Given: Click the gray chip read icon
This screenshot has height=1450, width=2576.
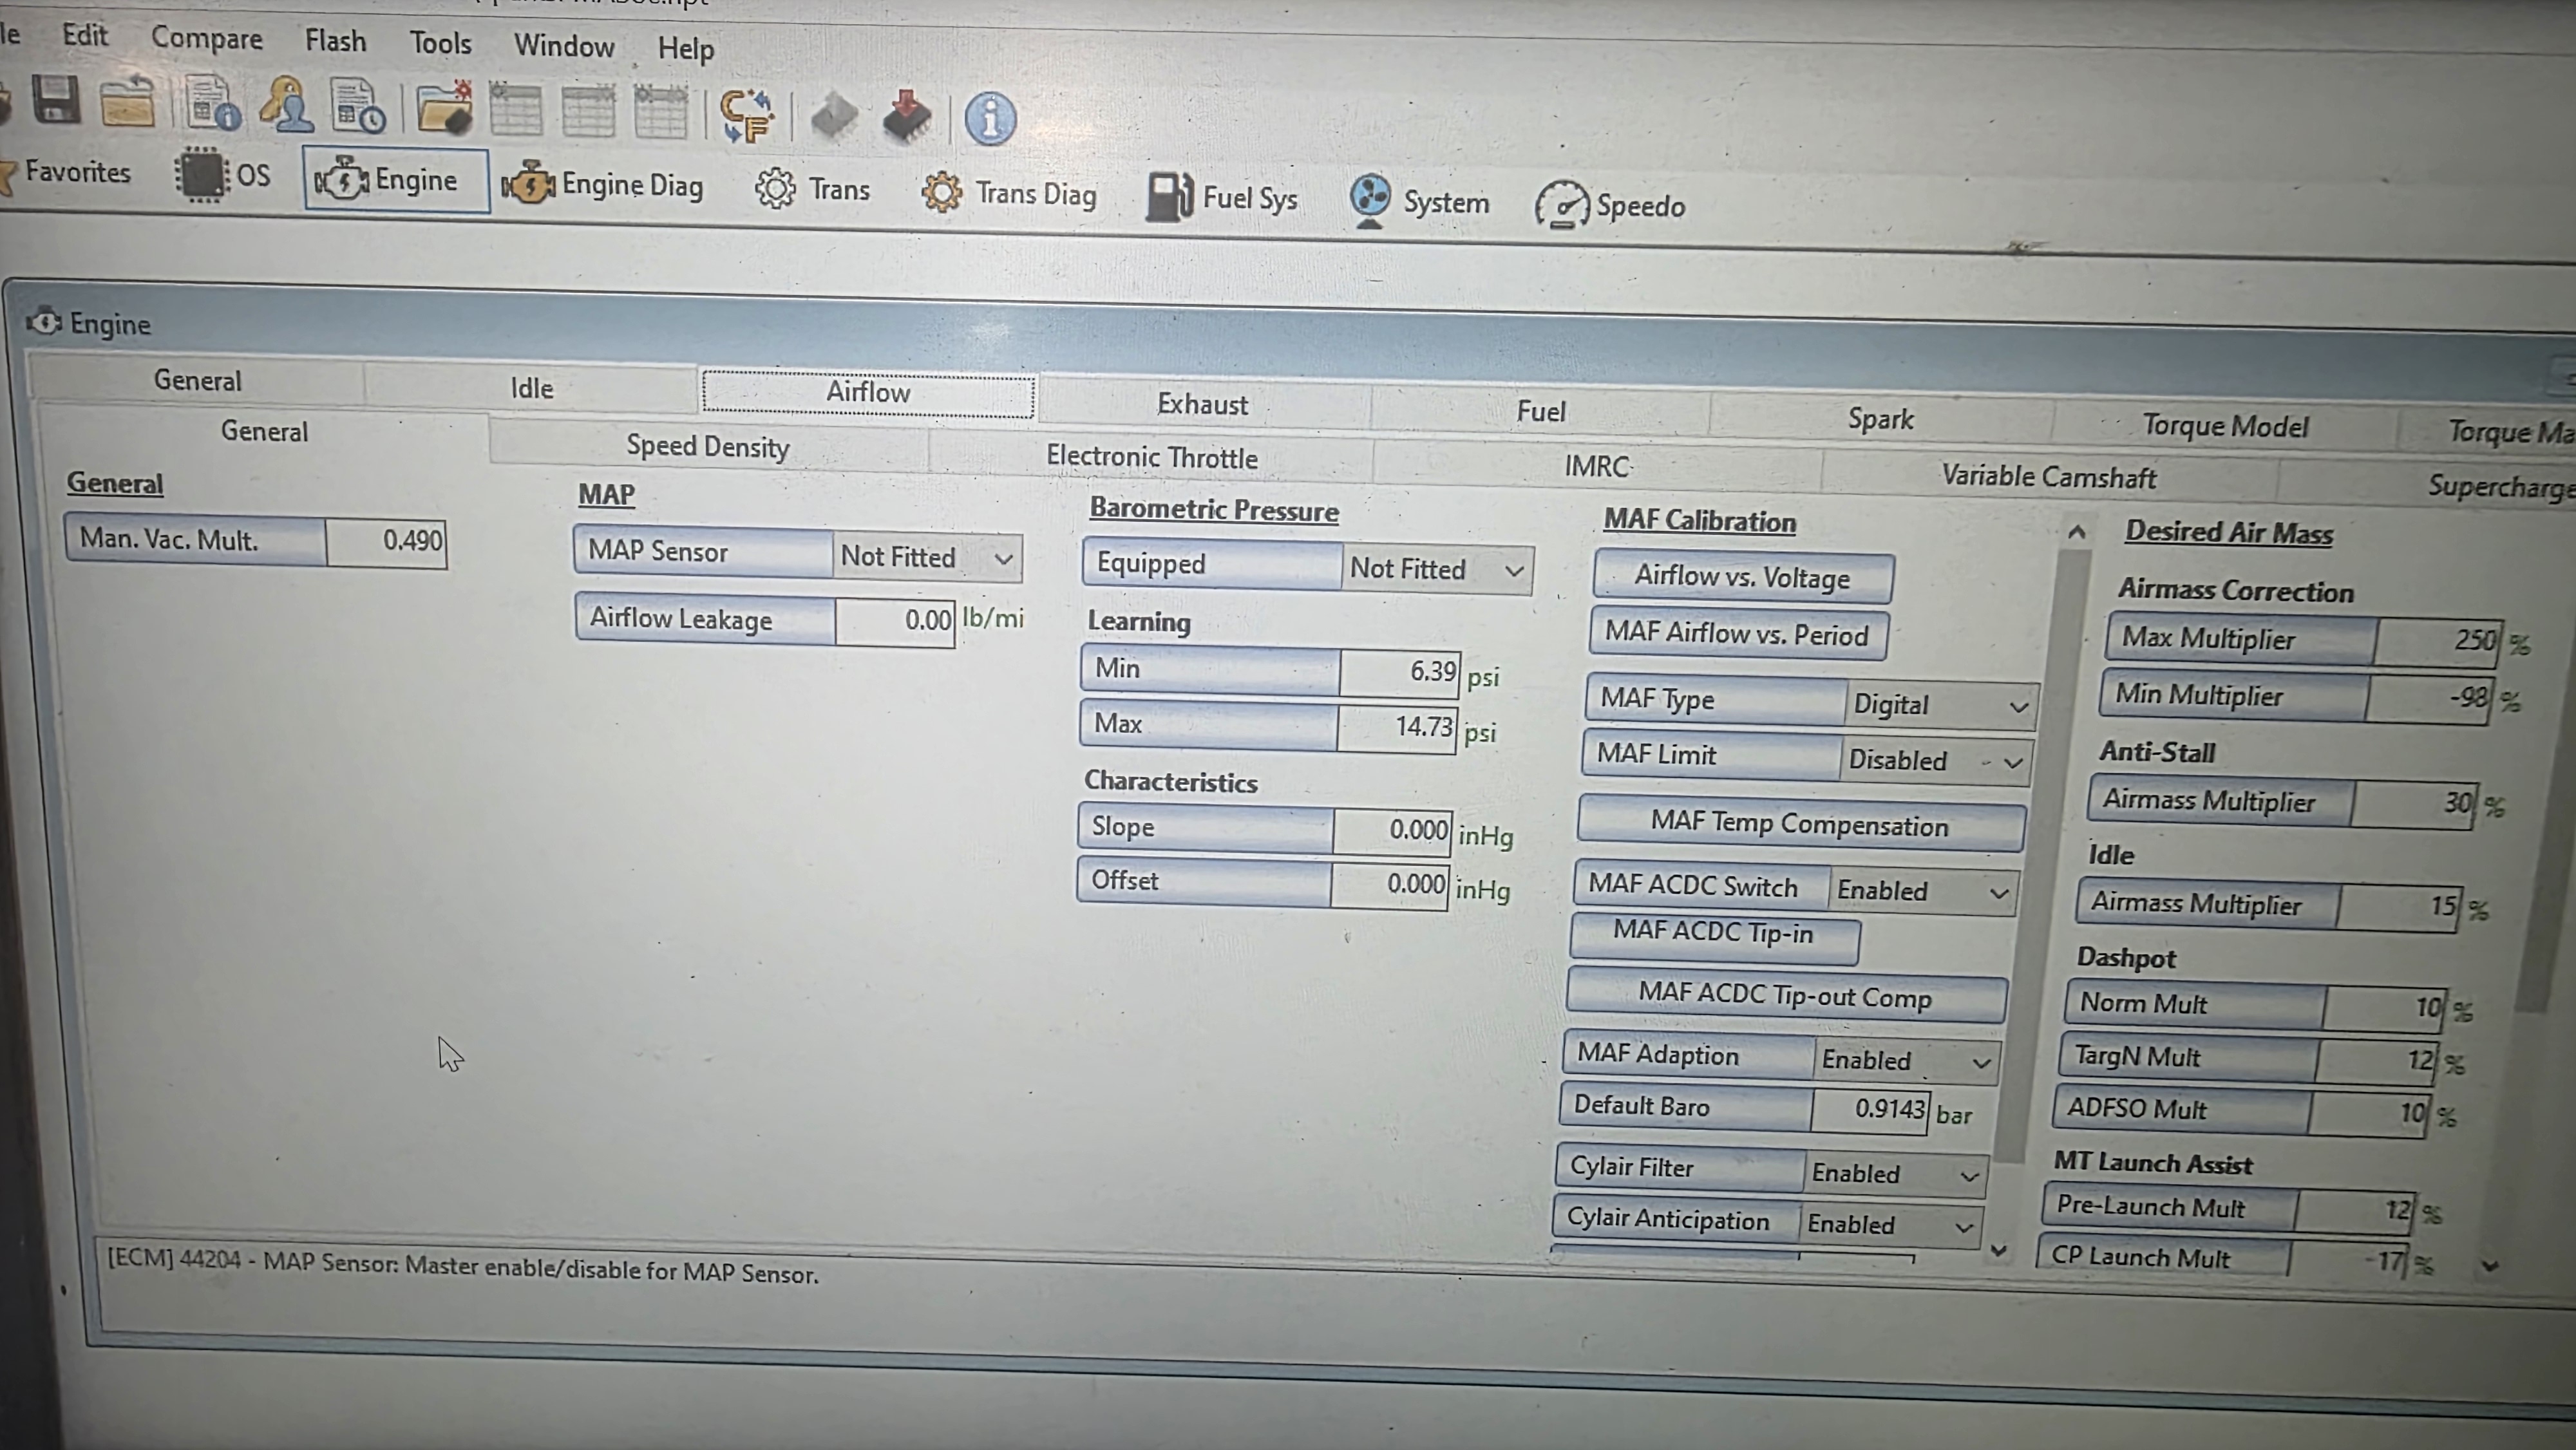Looking at the screenshot, I should (x=833, y=117).
